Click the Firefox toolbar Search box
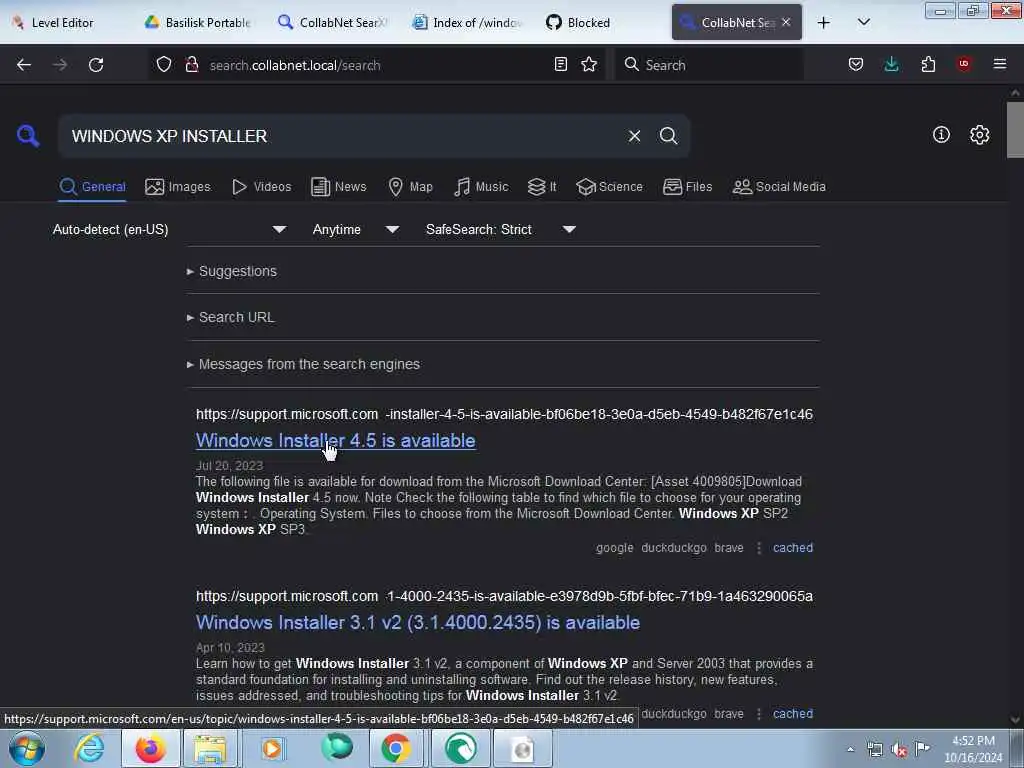This screenshot has height=768, width=1024. [709, 65]
